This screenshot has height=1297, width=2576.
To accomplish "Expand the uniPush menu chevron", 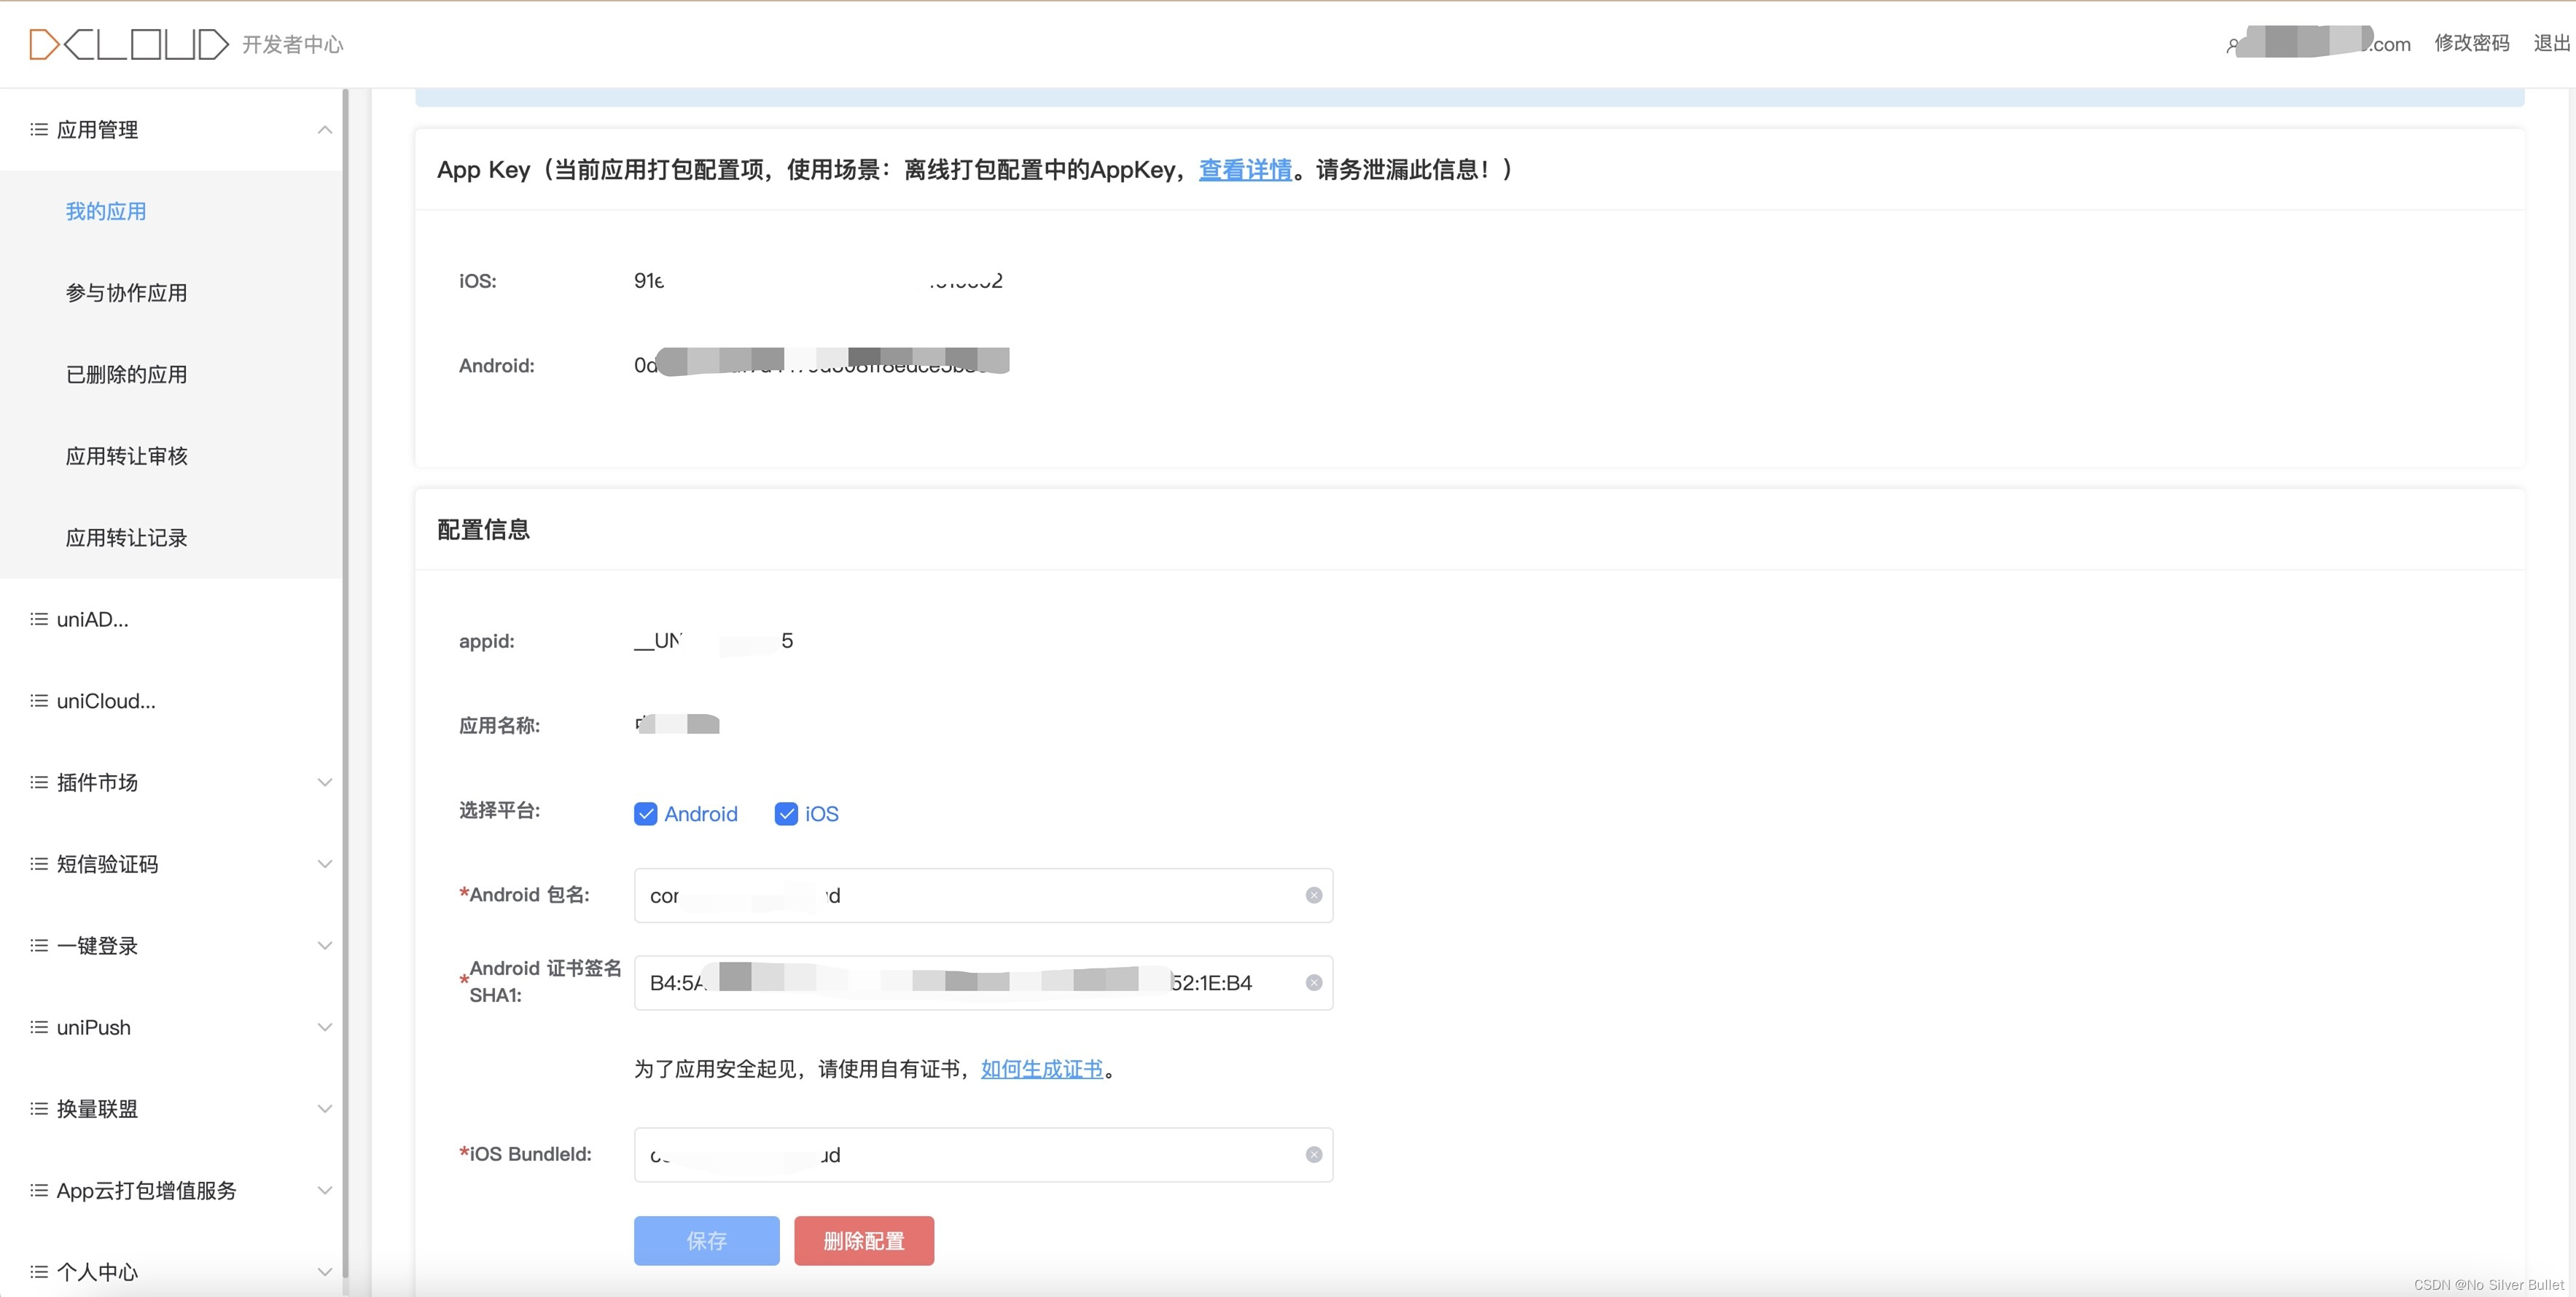I will point(324,1027).
